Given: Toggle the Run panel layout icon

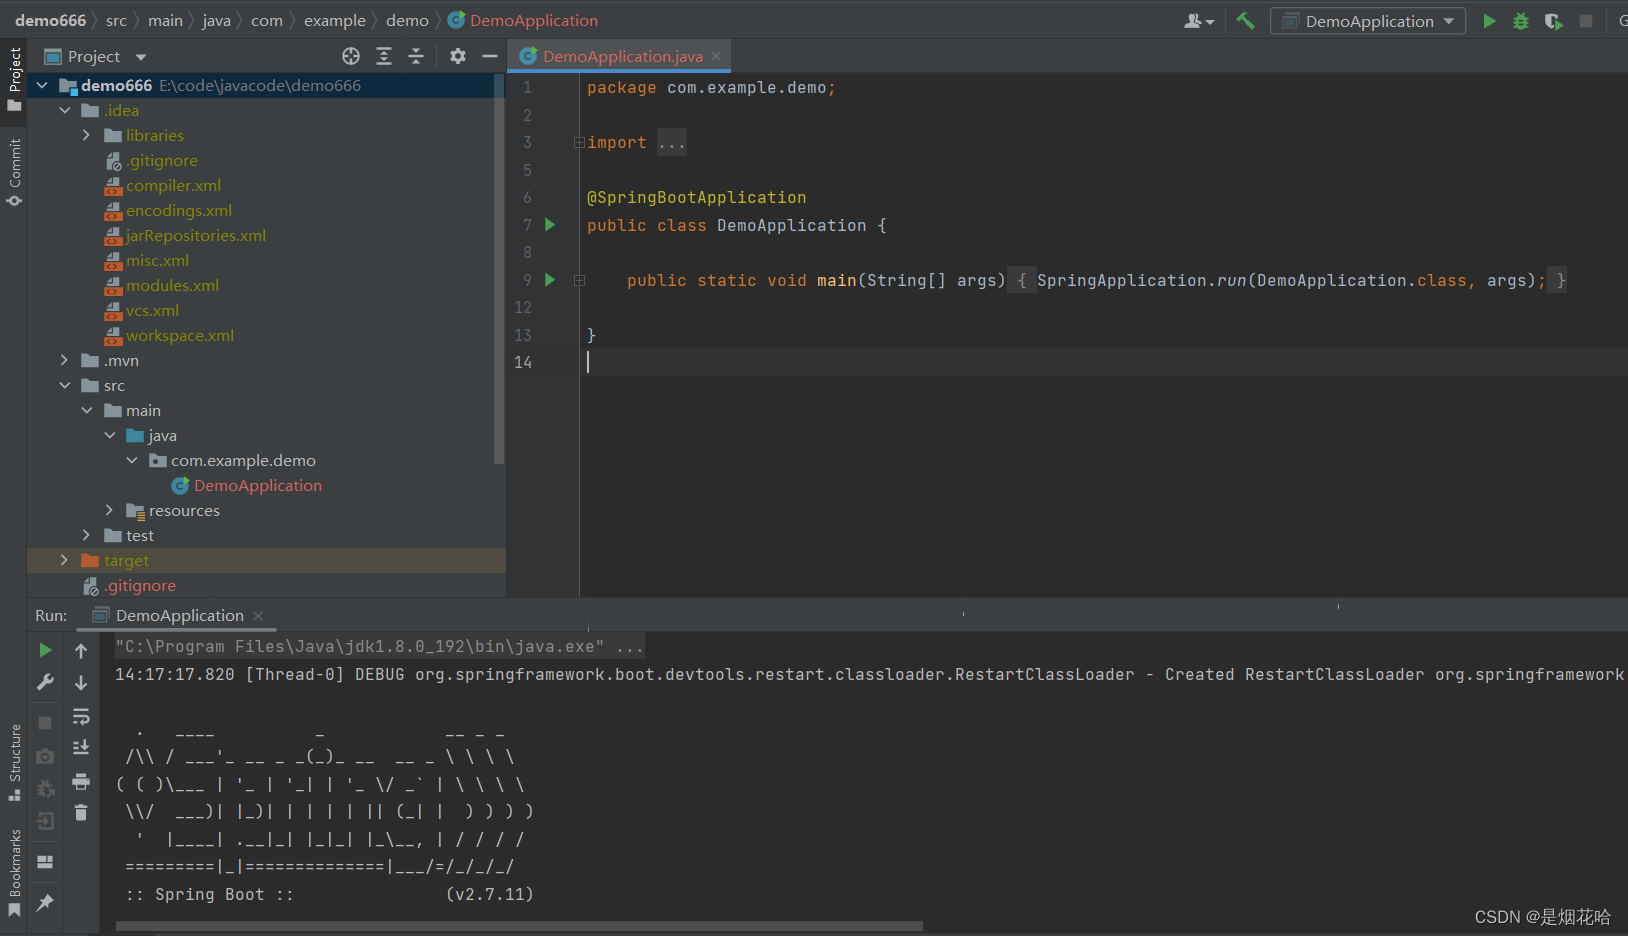Looking at the screenshot, I should (45, 861).
